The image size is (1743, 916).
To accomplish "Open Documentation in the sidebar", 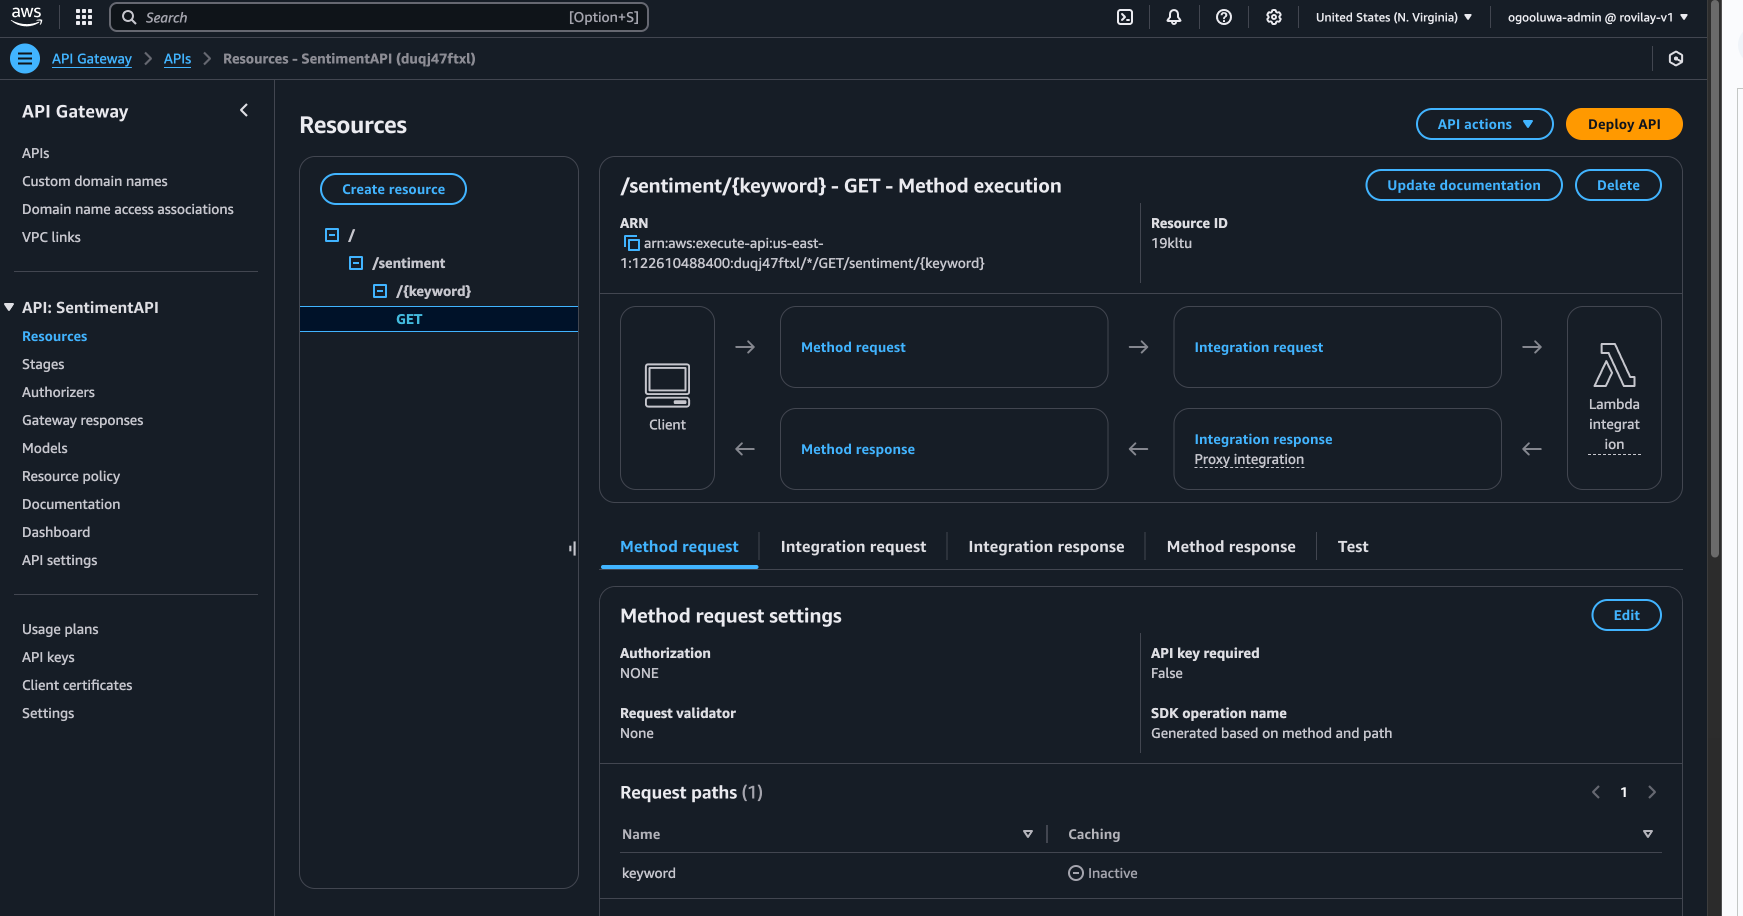I will [x=71, y=504].
